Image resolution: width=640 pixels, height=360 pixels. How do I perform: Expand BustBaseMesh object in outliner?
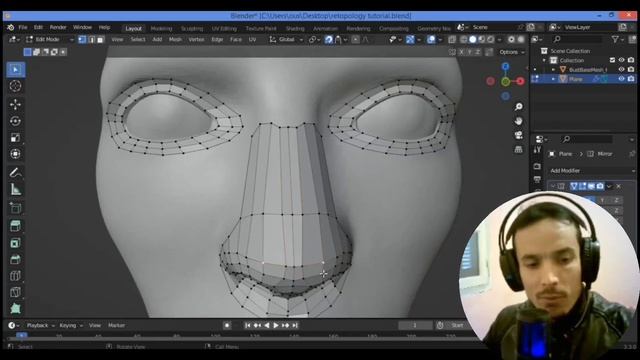pos(553,69)
